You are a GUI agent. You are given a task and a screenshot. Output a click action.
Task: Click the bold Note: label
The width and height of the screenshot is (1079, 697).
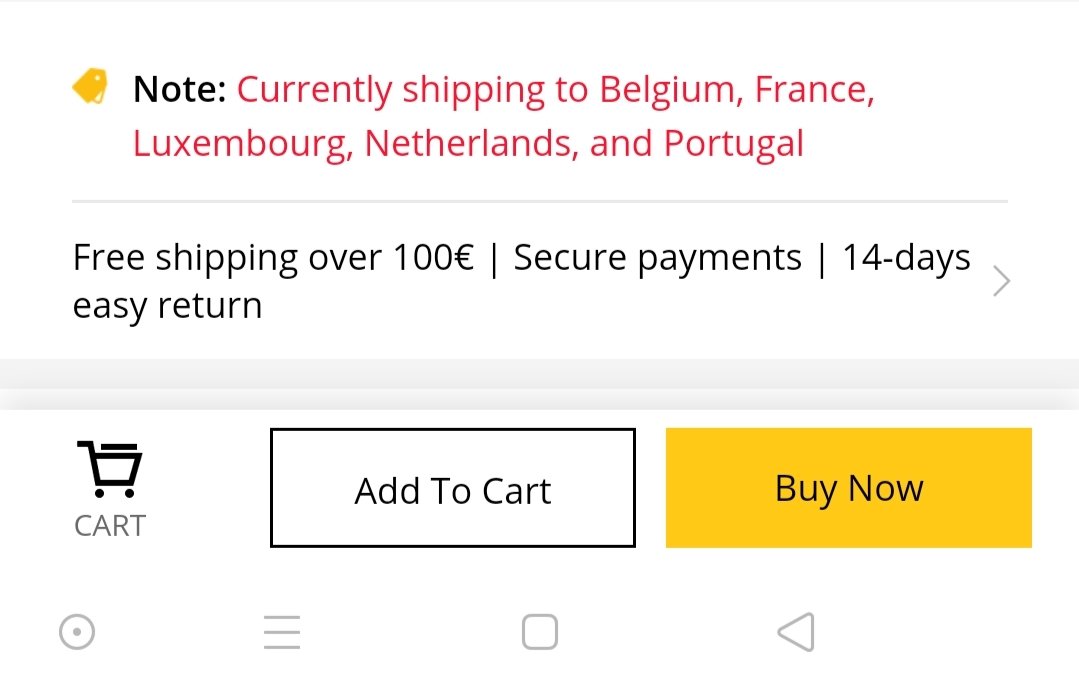pyautogui.click(x=180, y=89)
